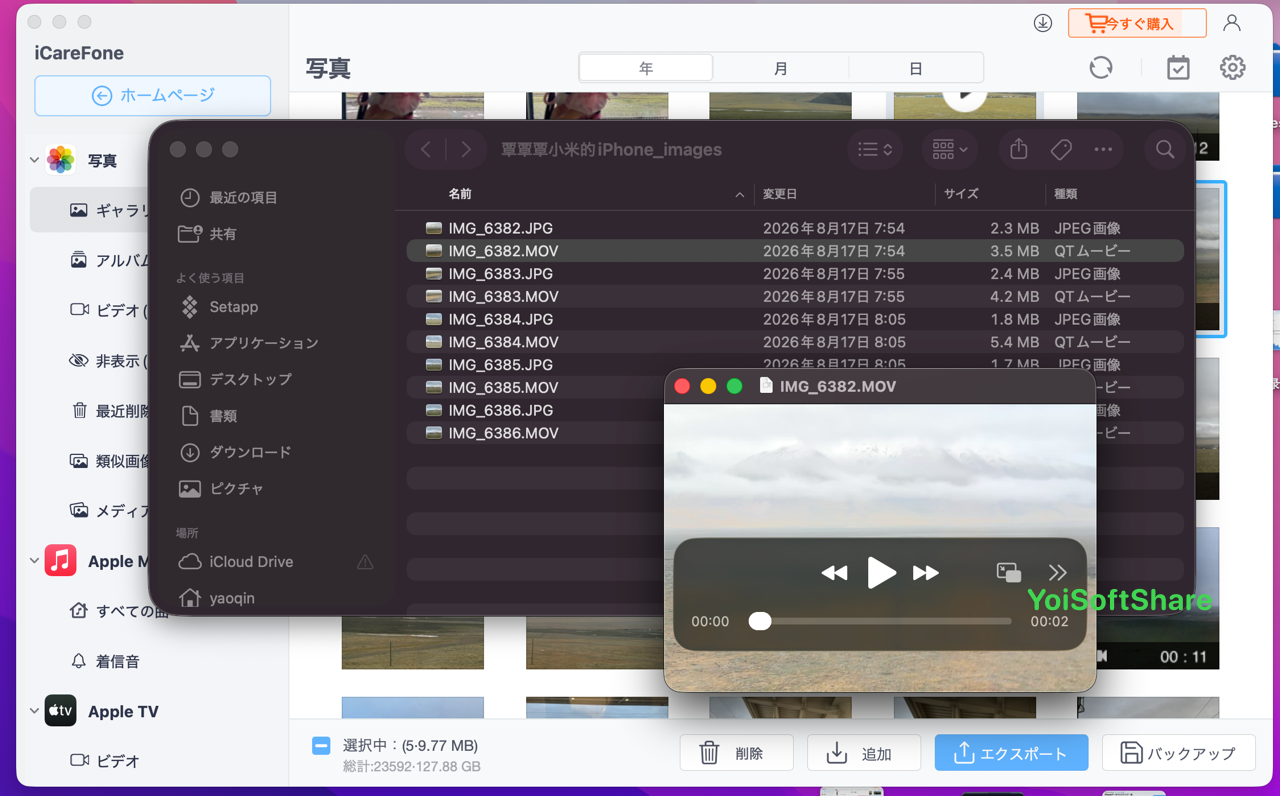Click the Apple TV sidebar icon
The height and width of the screenshot is (796, 1280).
(60, 711)
